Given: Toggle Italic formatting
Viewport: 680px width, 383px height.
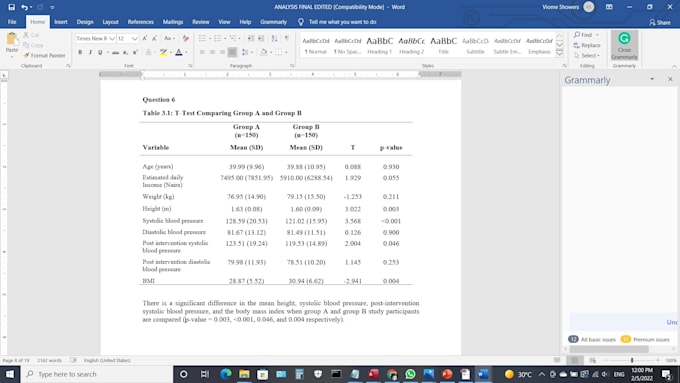Looking at the screenshot, I should point(90,52).
